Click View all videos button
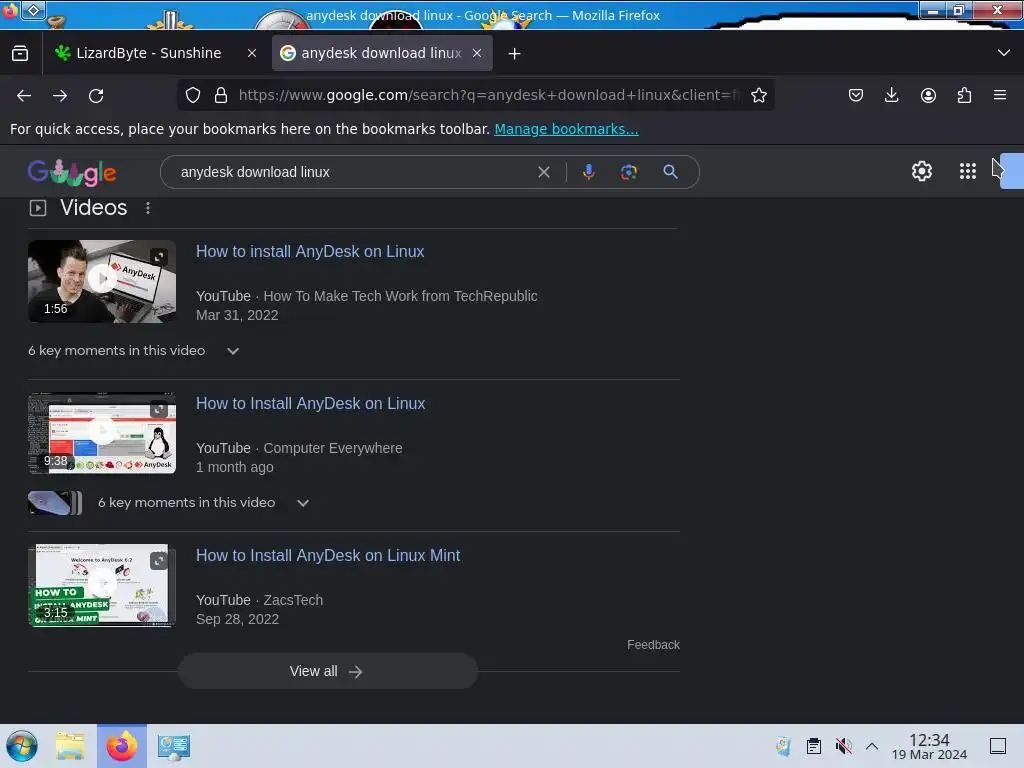Image resolution: width=1024 pixels, height=768 pixels. 328,671
